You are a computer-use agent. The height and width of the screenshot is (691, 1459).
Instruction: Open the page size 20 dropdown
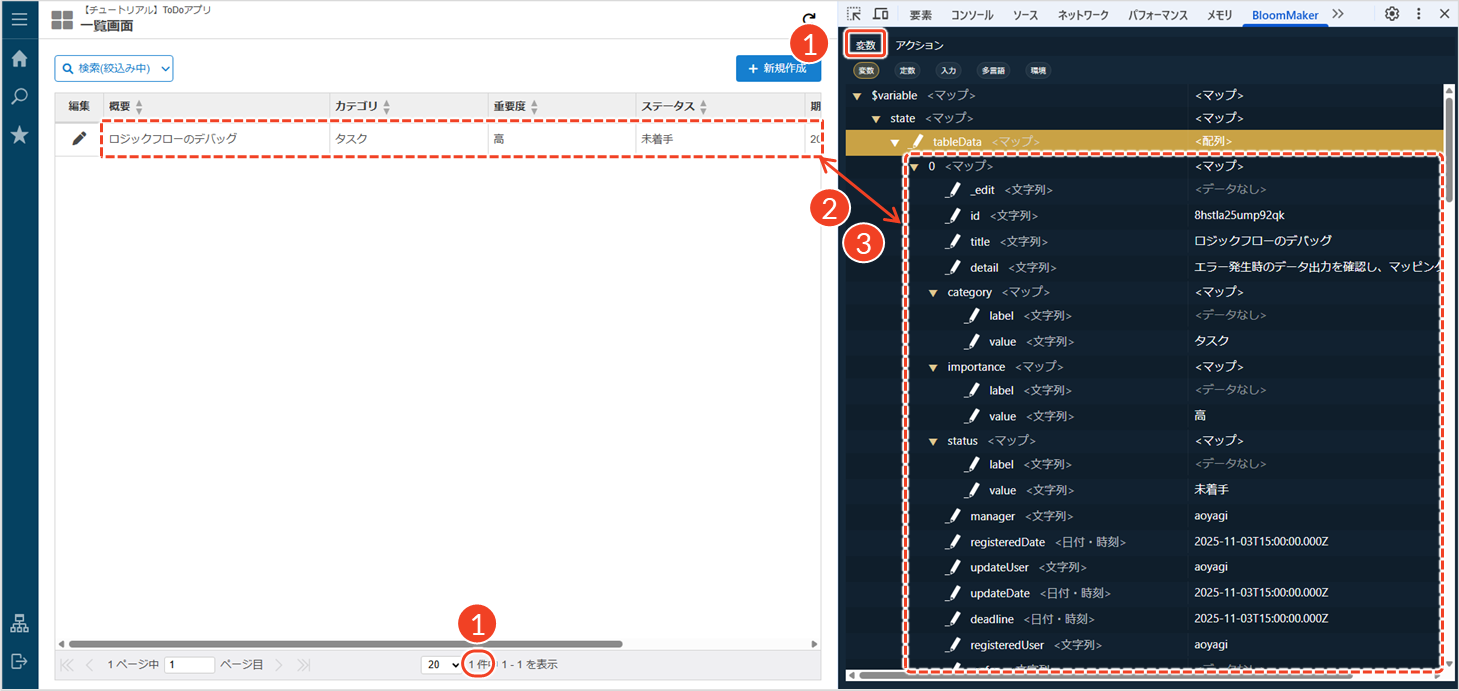pyautogui.click(x=441, y=665)
